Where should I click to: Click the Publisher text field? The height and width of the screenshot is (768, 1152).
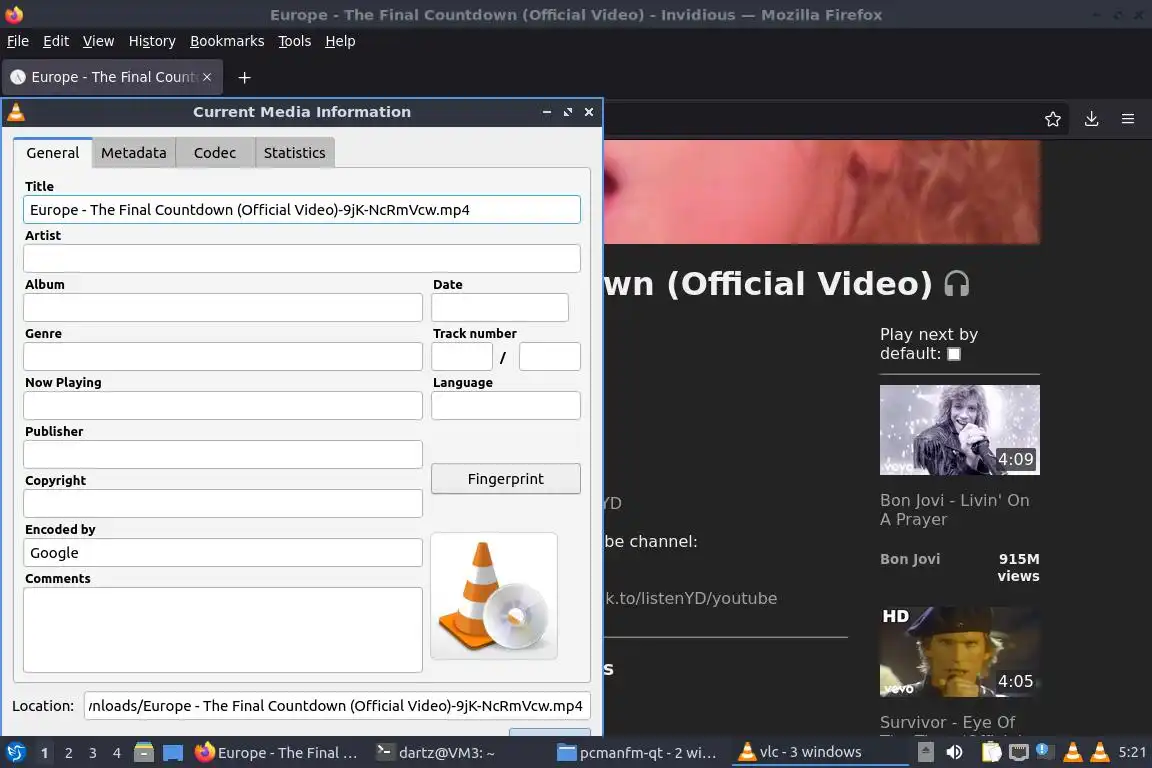tap(223, 454)
